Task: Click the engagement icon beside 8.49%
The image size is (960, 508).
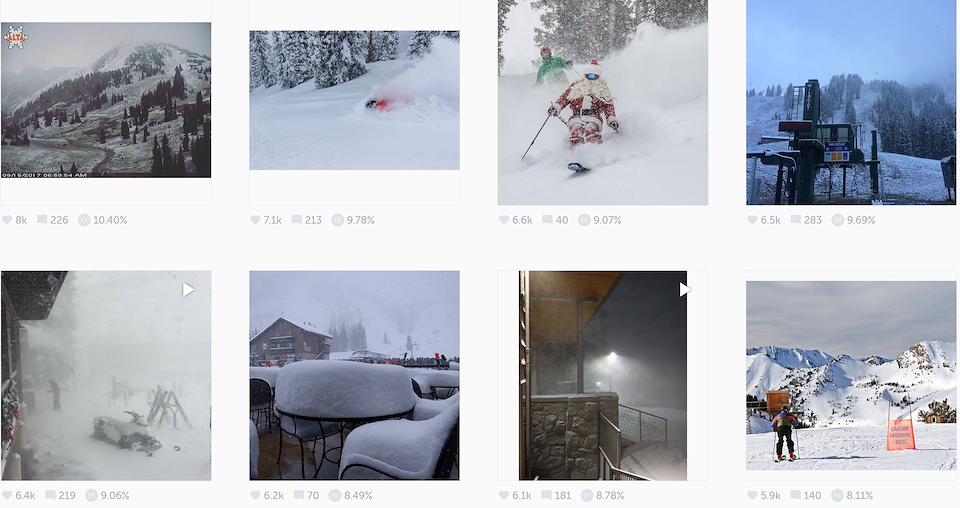Action: point(335,495)
